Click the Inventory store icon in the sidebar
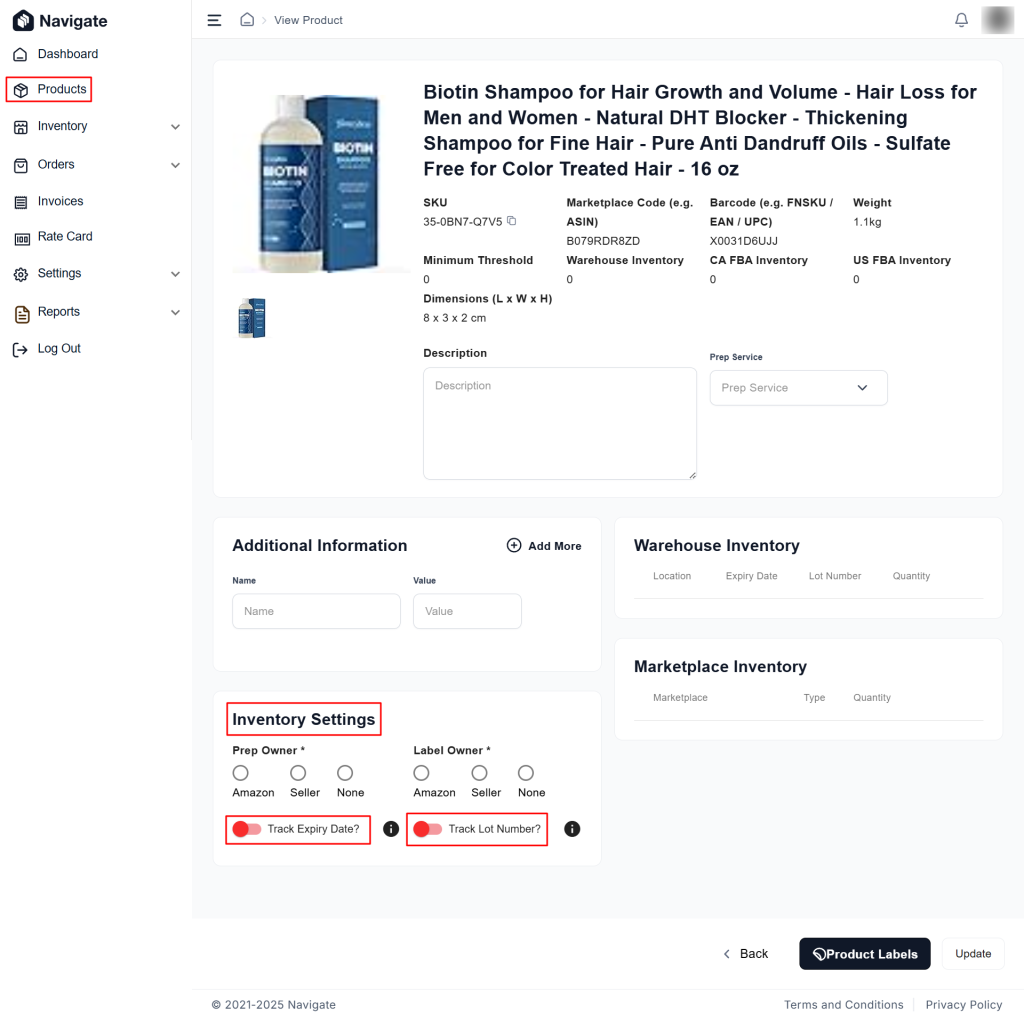The image size is (1024, 1022). click(21, 127)
